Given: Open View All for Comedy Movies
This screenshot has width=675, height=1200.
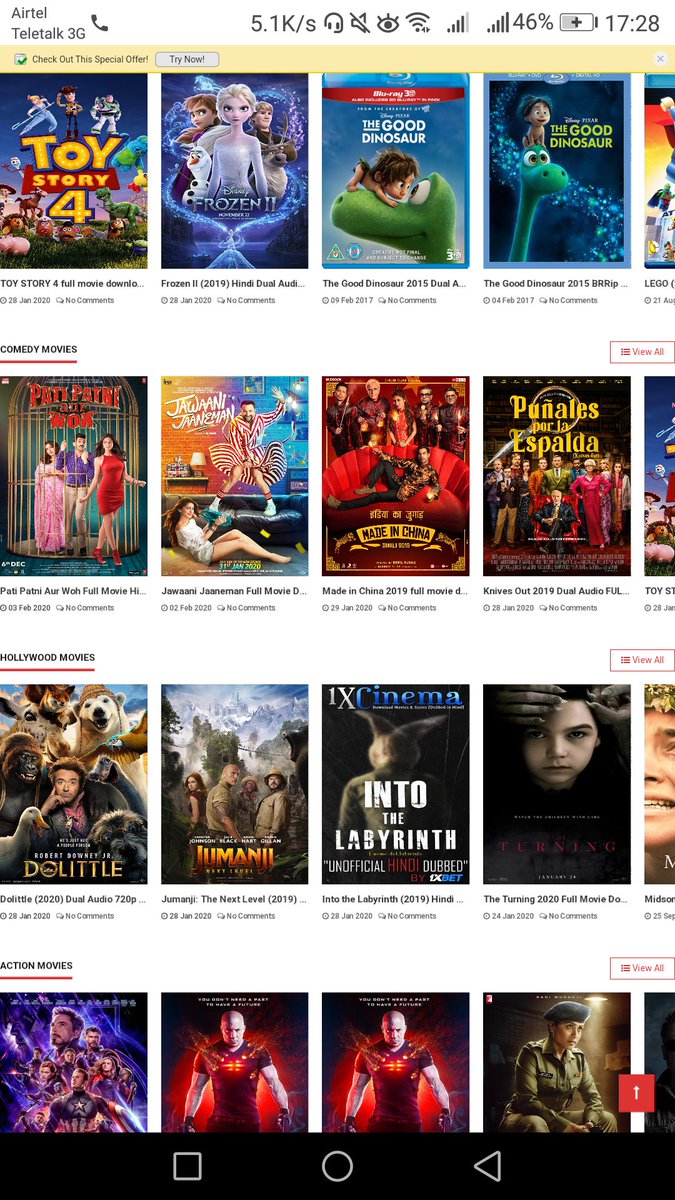Looking at the screenshot, I should [x=642, y=352].
